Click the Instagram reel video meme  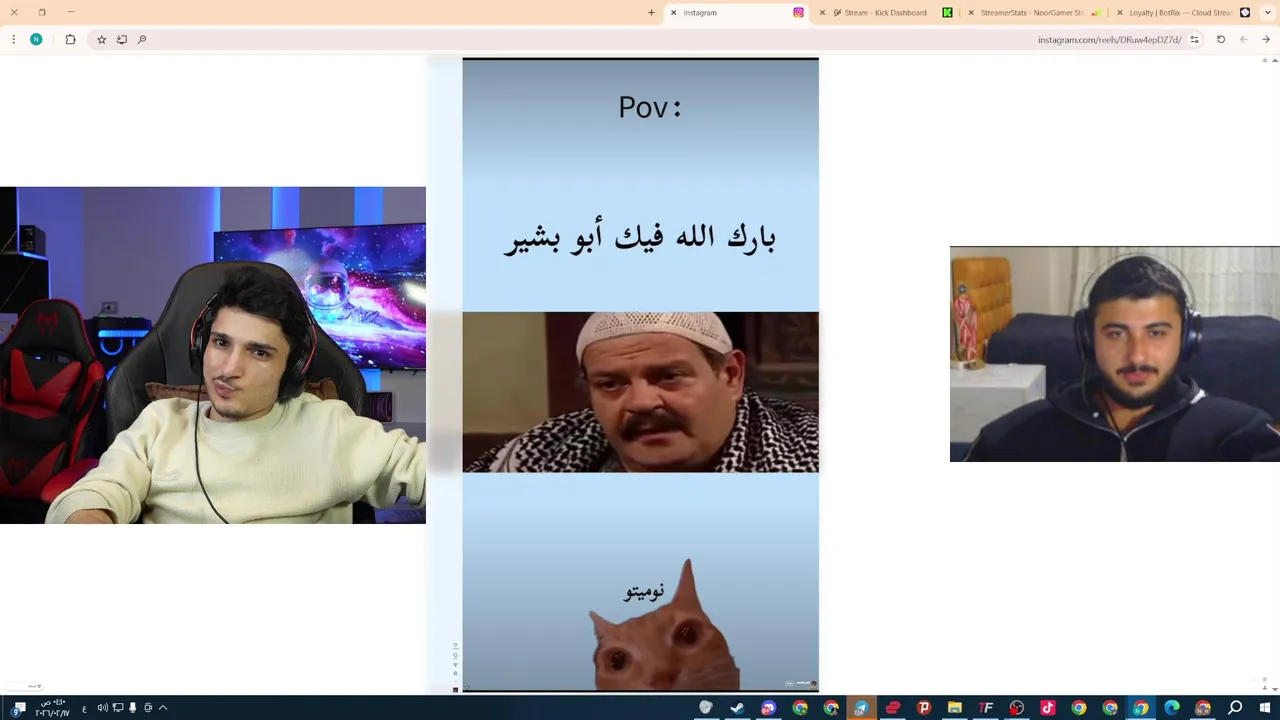(640, 374)
